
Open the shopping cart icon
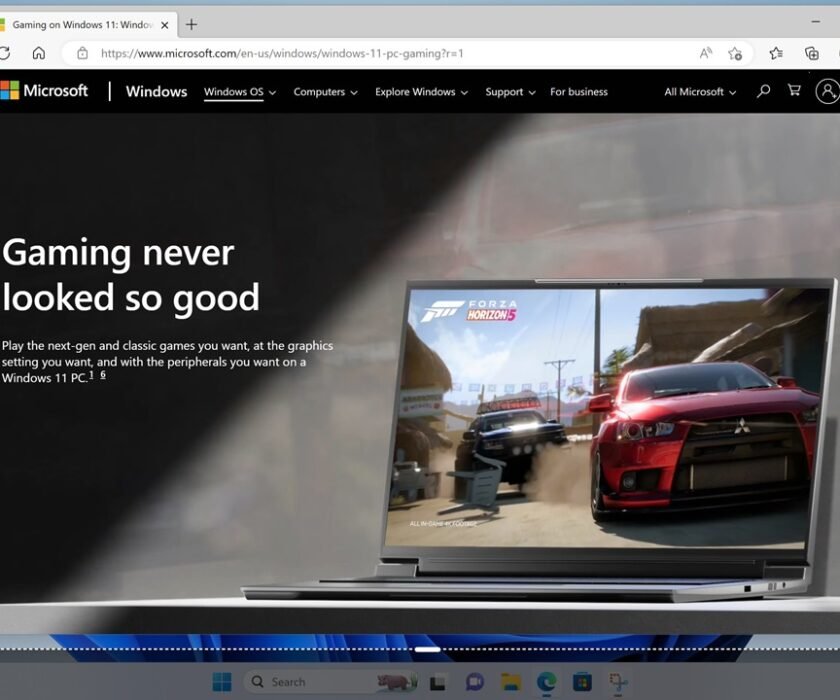point(794,91)
